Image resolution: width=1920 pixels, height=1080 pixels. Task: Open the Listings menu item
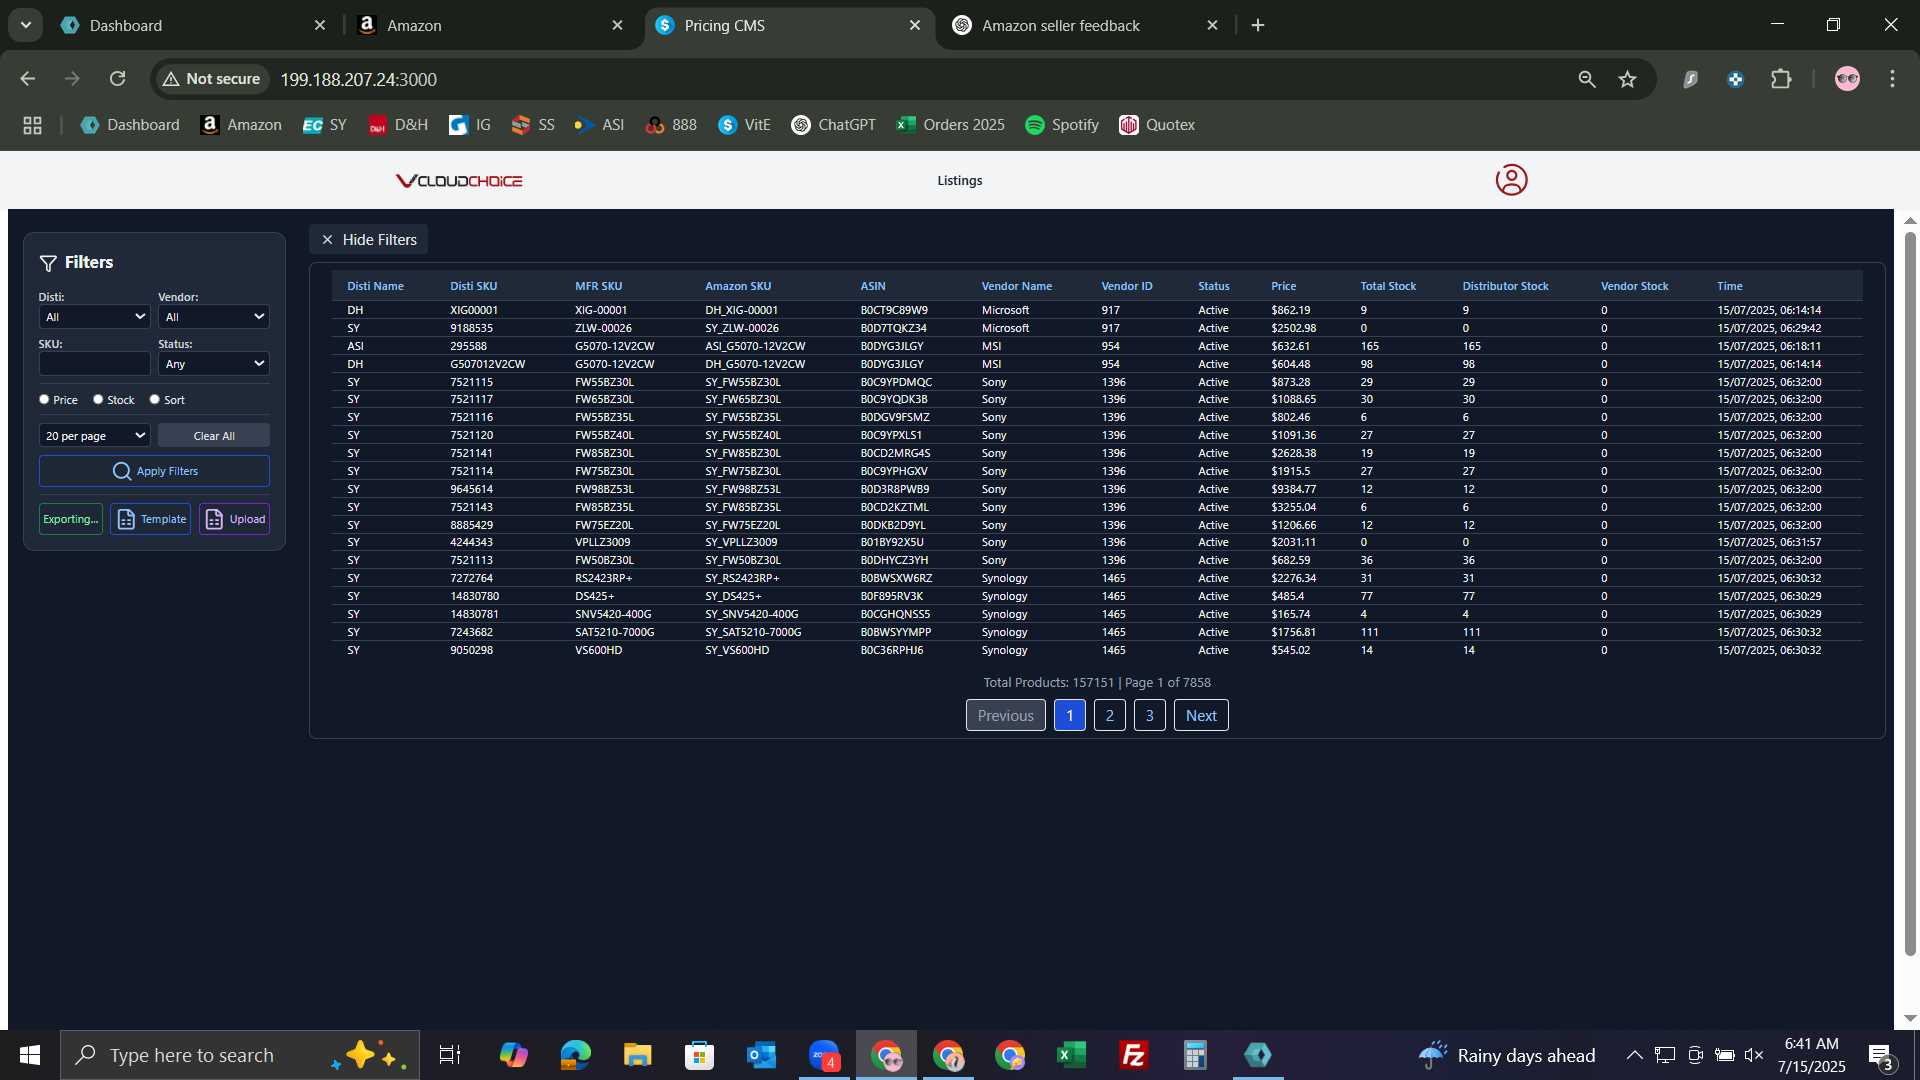click(x=959, y=181)
